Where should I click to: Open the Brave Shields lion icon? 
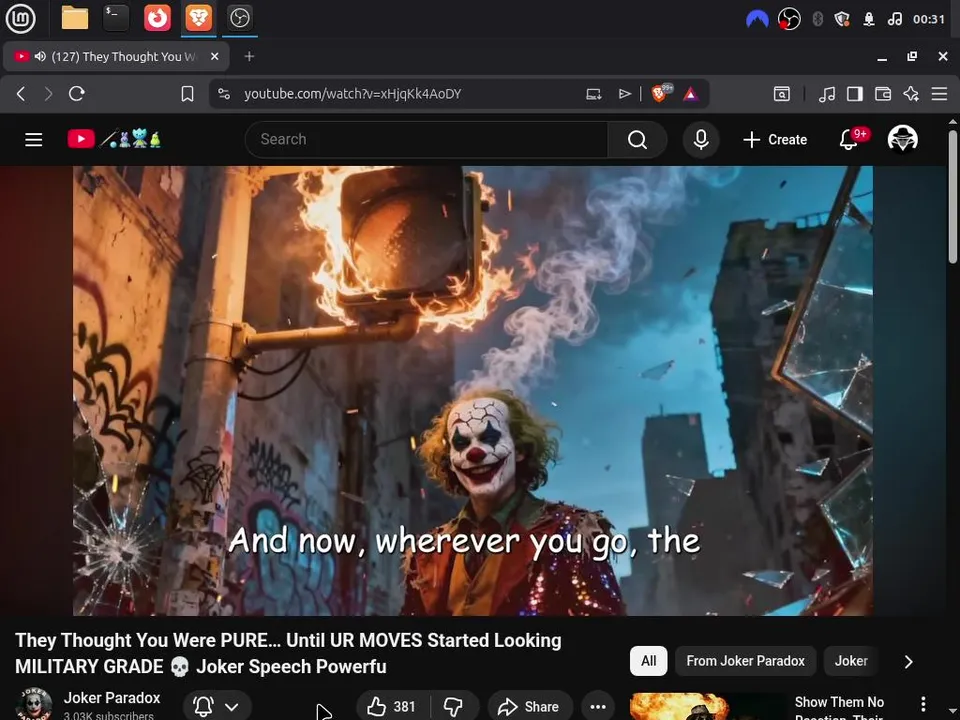coord(661,93)
